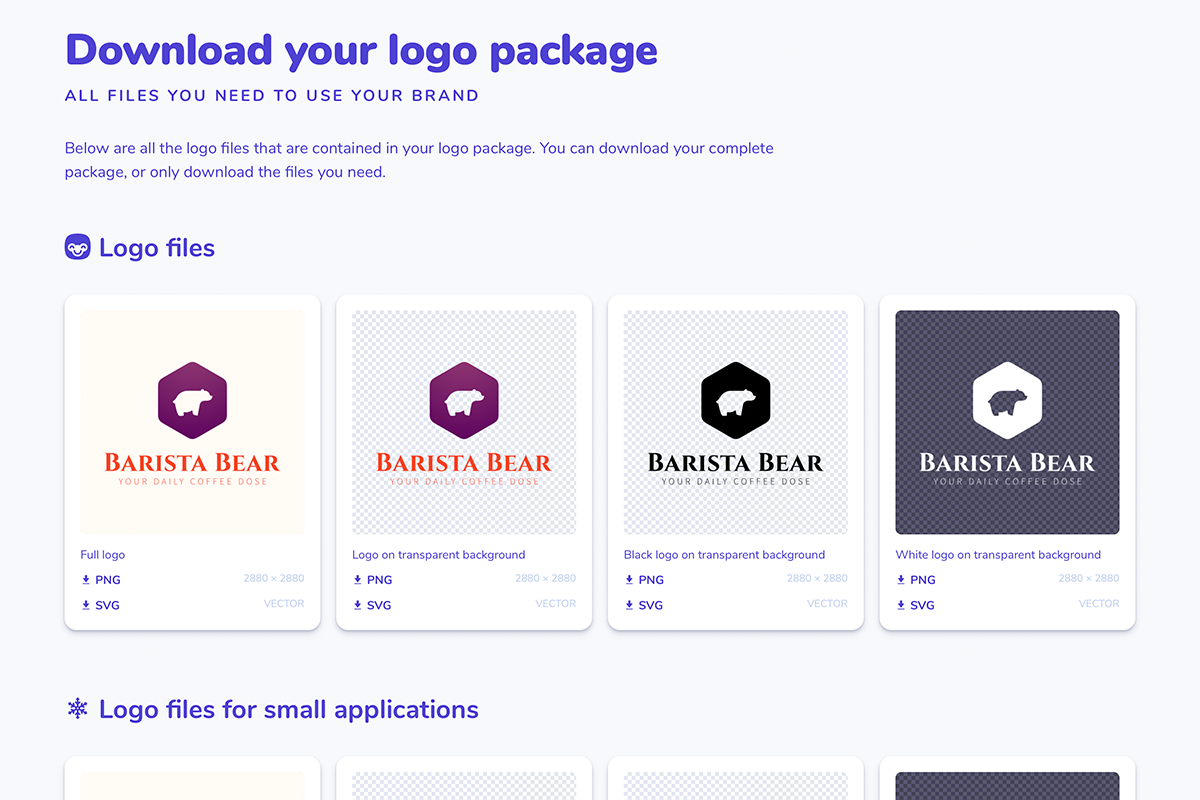Click the Full logo preview image
Viewport: 1200px width, 800px height.
coord(191,421)
